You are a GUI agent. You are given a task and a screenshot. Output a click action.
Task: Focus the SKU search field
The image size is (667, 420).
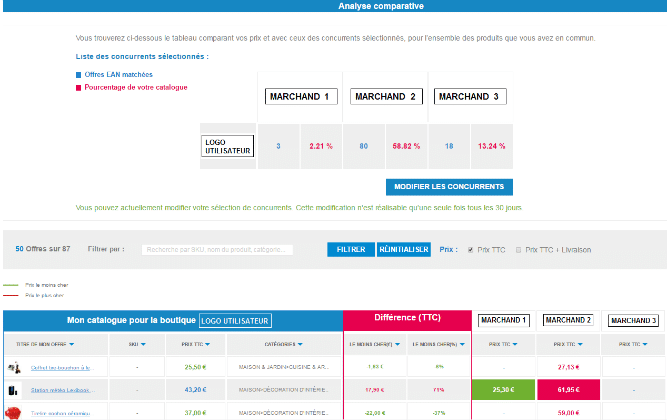tap(217, 250)
